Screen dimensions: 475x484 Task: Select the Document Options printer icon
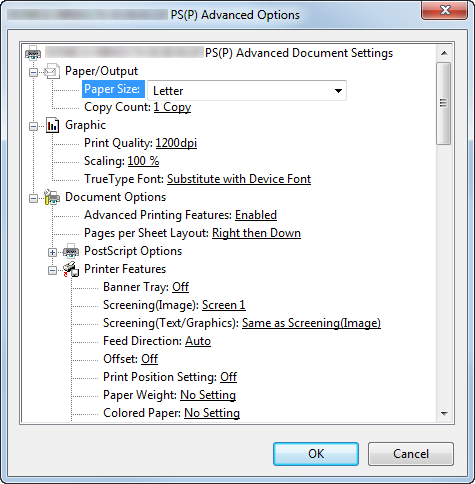point(52,197)
